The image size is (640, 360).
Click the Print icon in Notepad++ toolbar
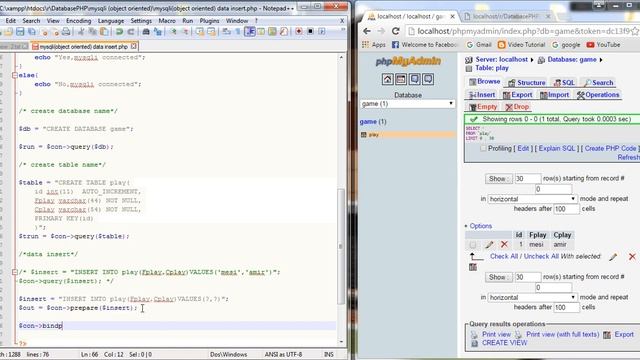pyautogui.click(x=66, y=32)
